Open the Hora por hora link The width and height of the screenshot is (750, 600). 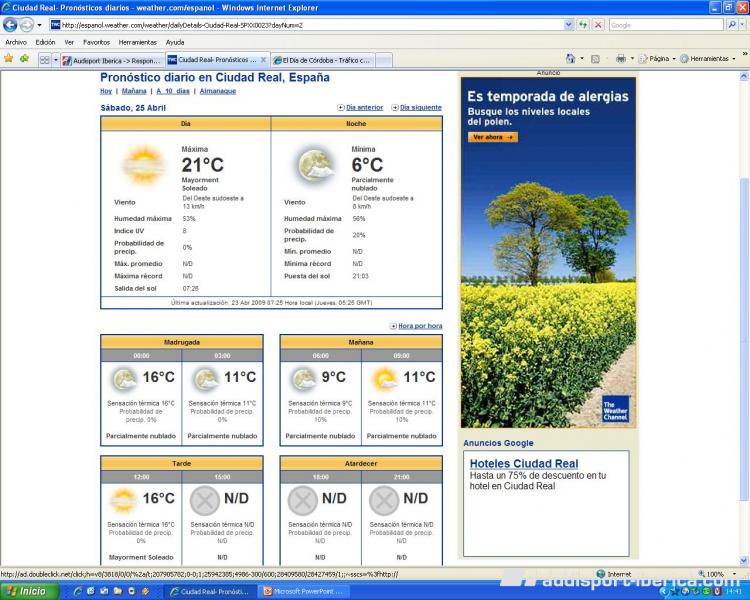(x=420, y=326)
